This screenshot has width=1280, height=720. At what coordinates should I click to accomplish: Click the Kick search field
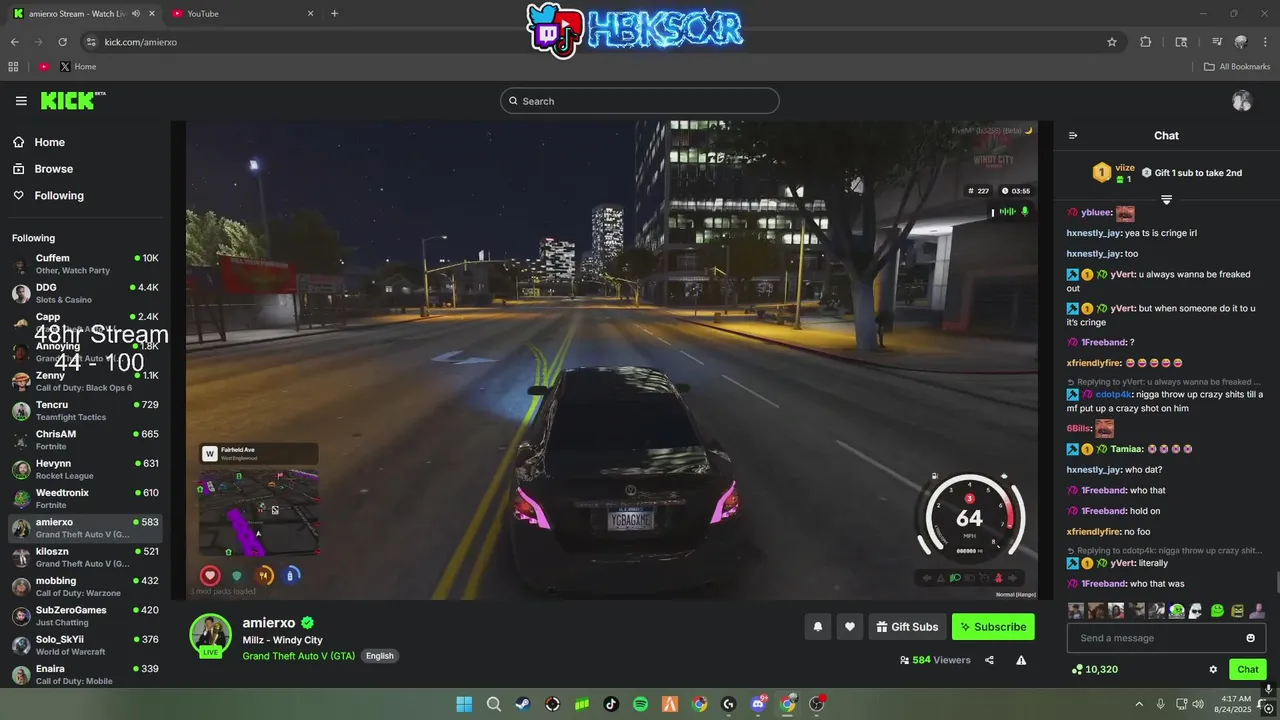640,101
